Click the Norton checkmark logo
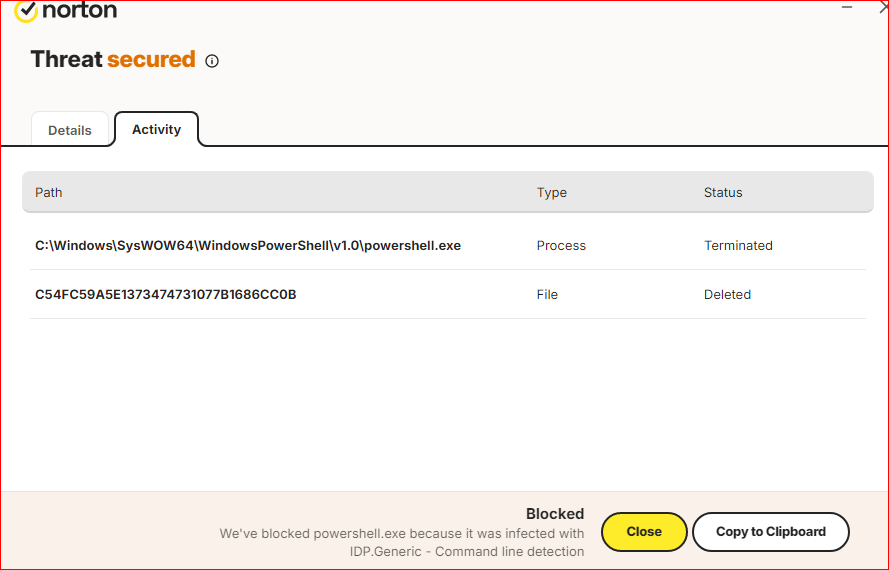Image resolution: width=889 pixels, height=570 pixels. (26, 10)
